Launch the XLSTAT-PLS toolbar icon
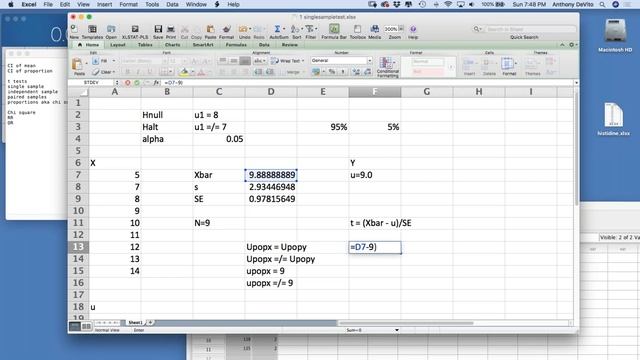Screen dimensions: 640x360 click(135, 29)
